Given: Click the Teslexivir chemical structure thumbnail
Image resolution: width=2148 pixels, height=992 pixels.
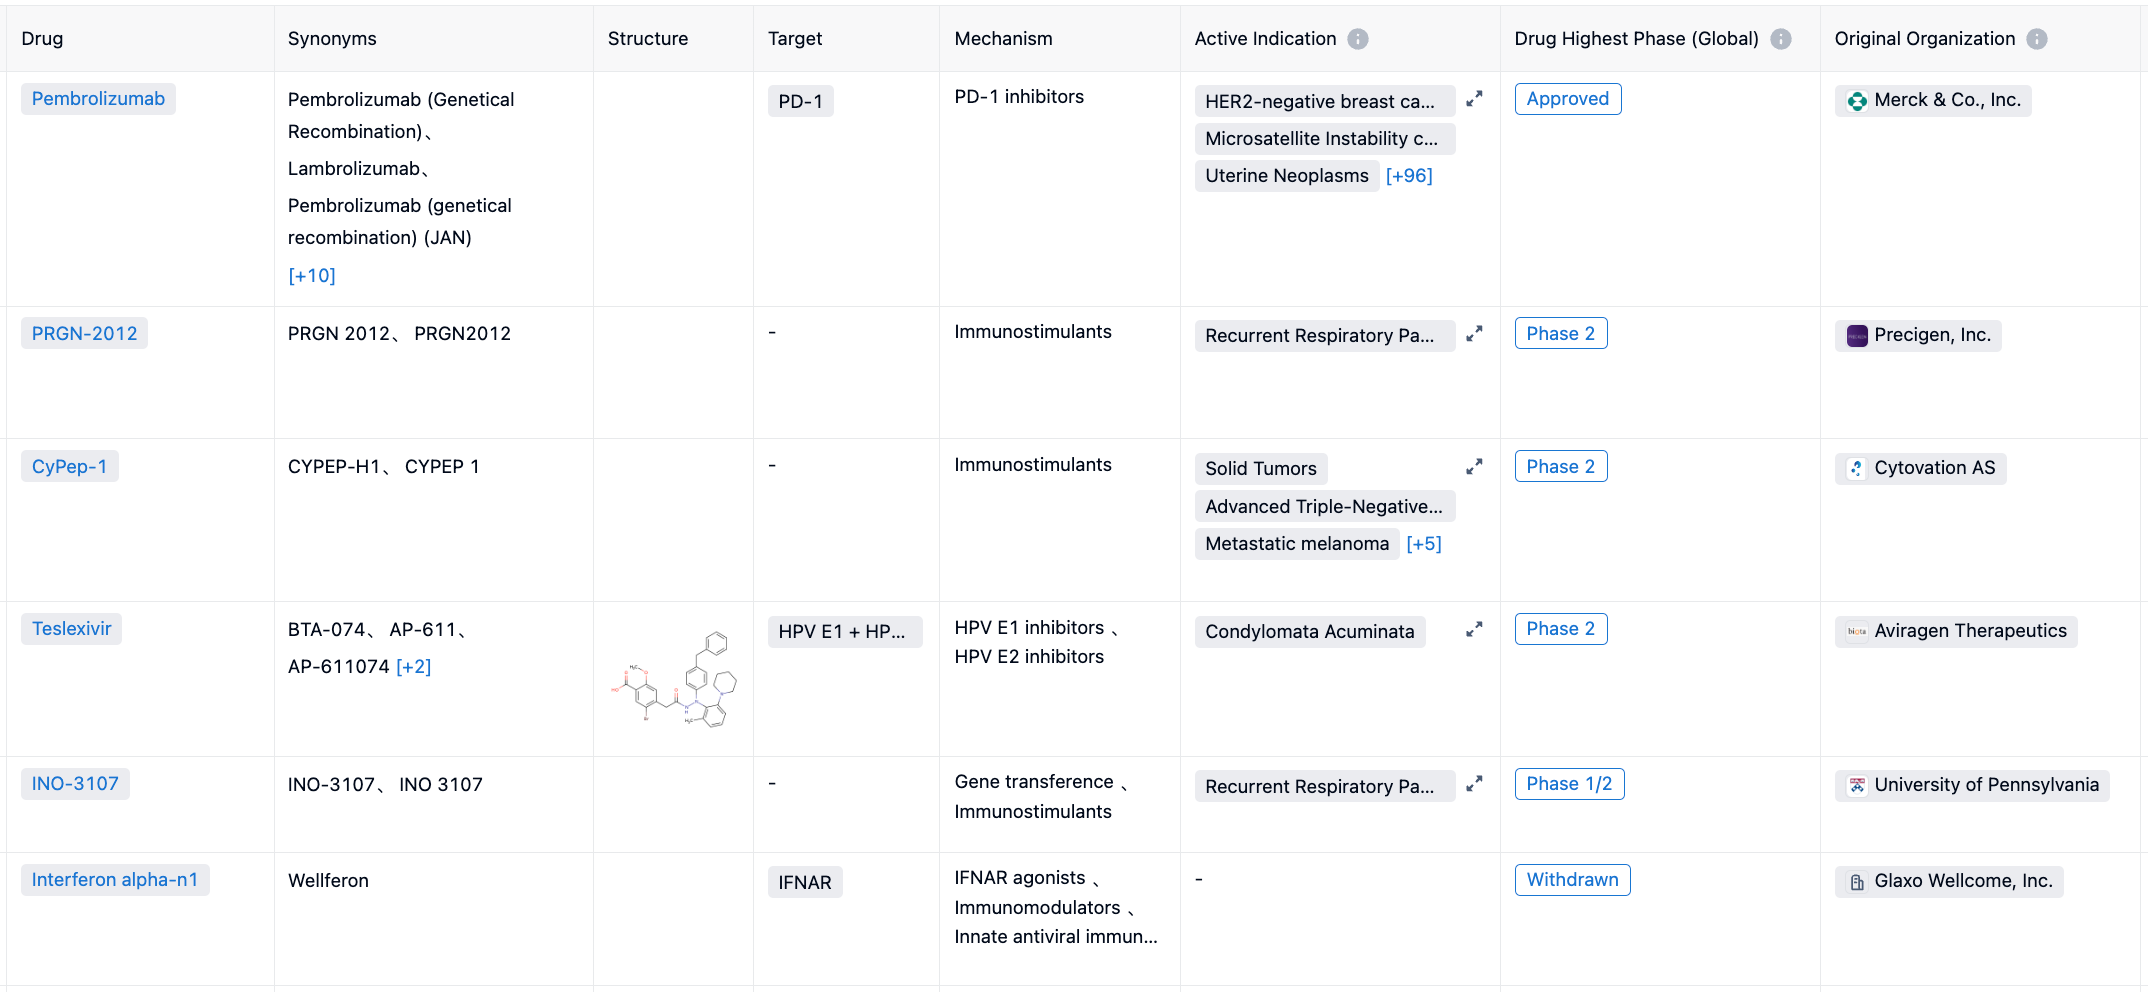Looking at the screenshot, I should pyautogui.click(x=674, y=680).
